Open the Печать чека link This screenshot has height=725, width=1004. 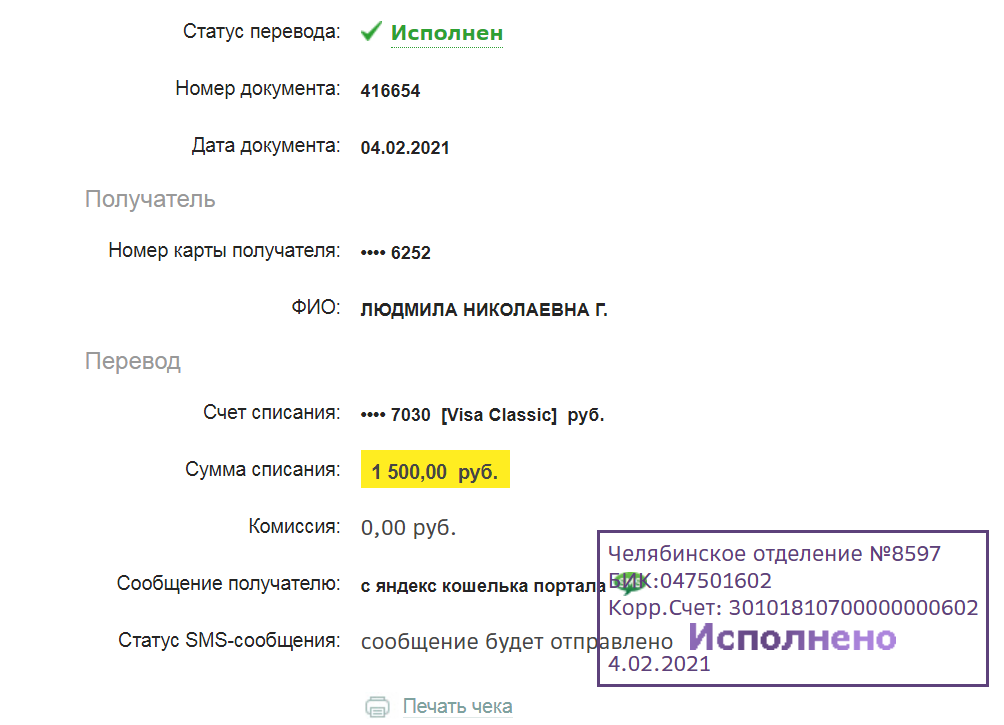pos(457,707)
